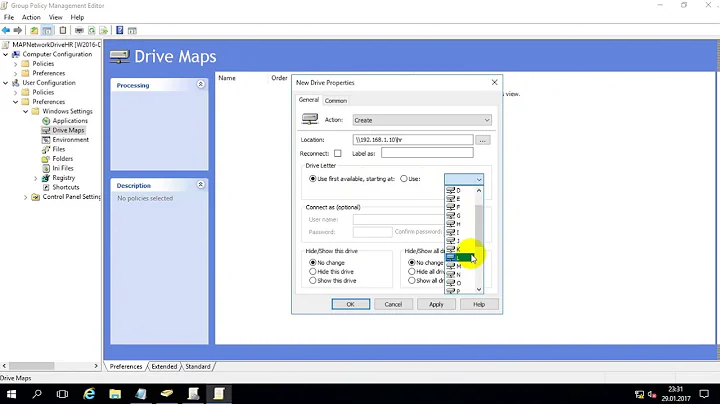Viewport: 720px width, 404px height.
Task: Click the Back arrow toolbar icon
Action: pyautogui.click(x=6, y=30)
